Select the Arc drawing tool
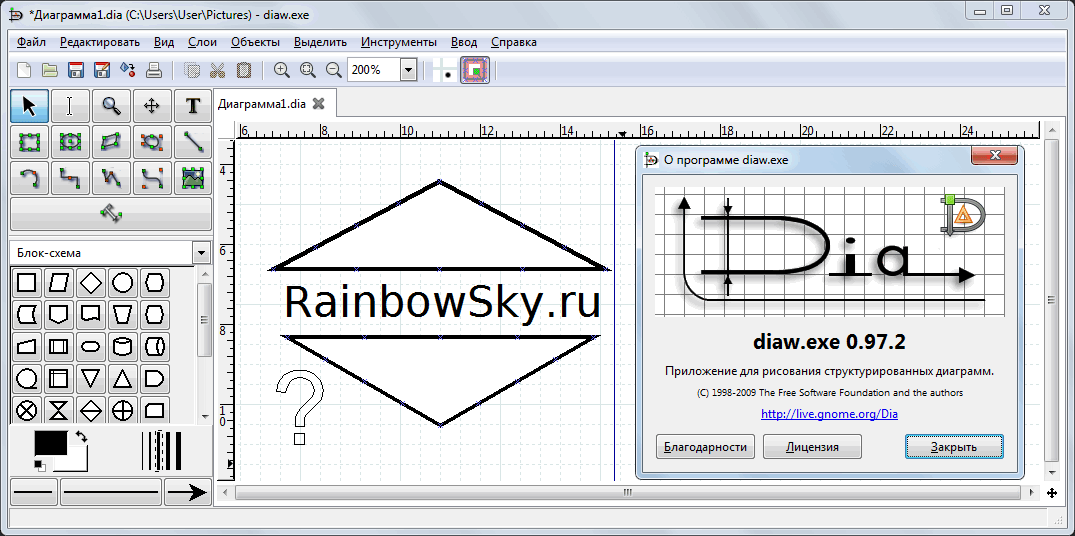Image resolution: width=1075 pixels, height=536 pixels. [x=29, y=178]
